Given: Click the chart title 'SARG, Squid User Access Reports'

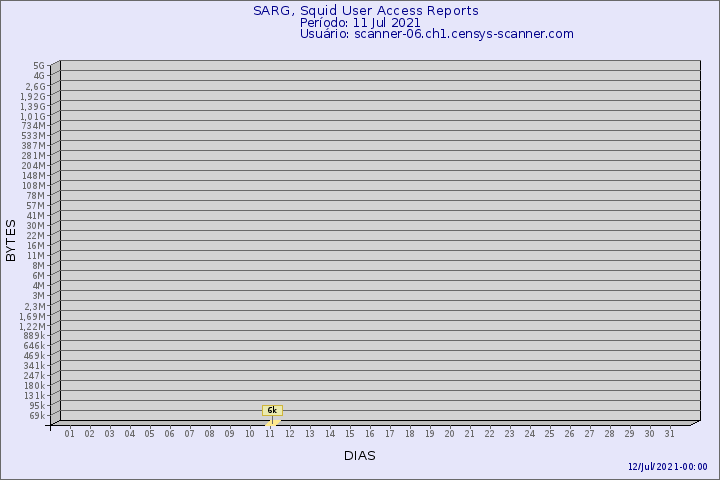Looking at the screenshot, I should [x=366, y=11].
